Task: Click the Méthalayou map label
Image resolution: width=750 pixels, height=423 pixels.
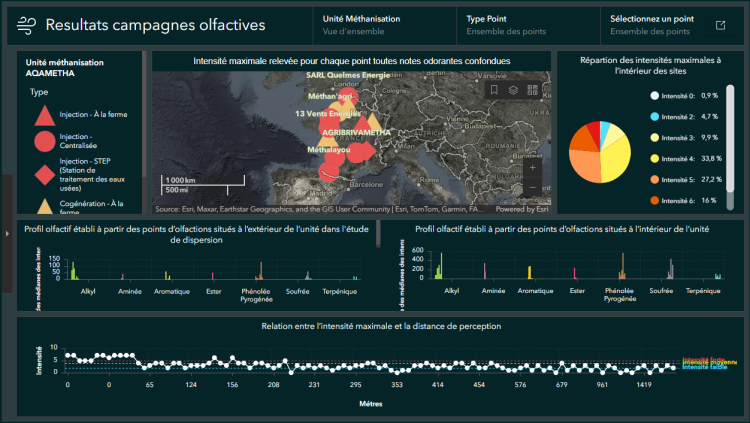Action: point(329,150)
